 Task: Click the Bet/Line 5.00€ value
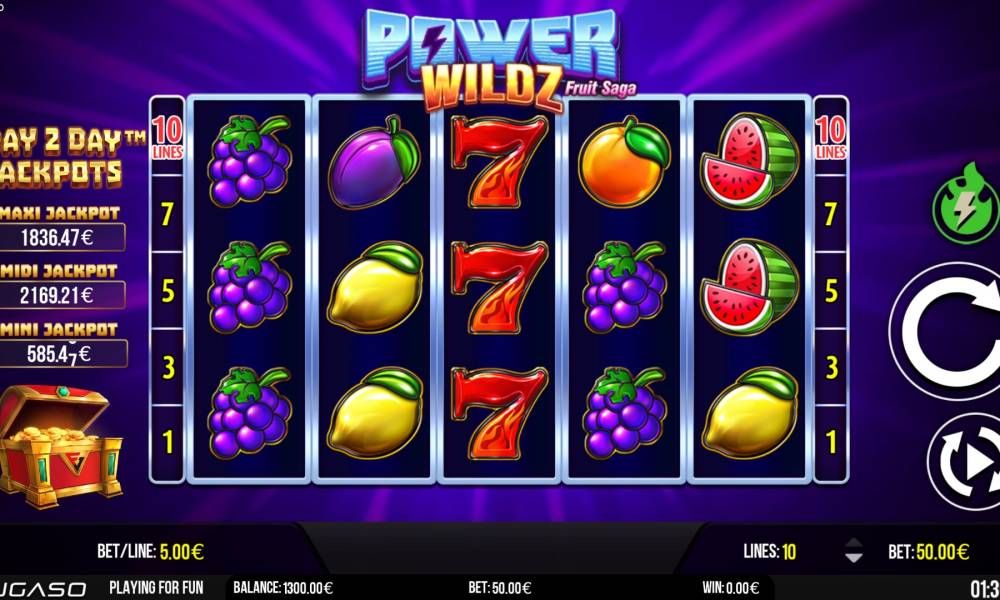coord(182,552)
